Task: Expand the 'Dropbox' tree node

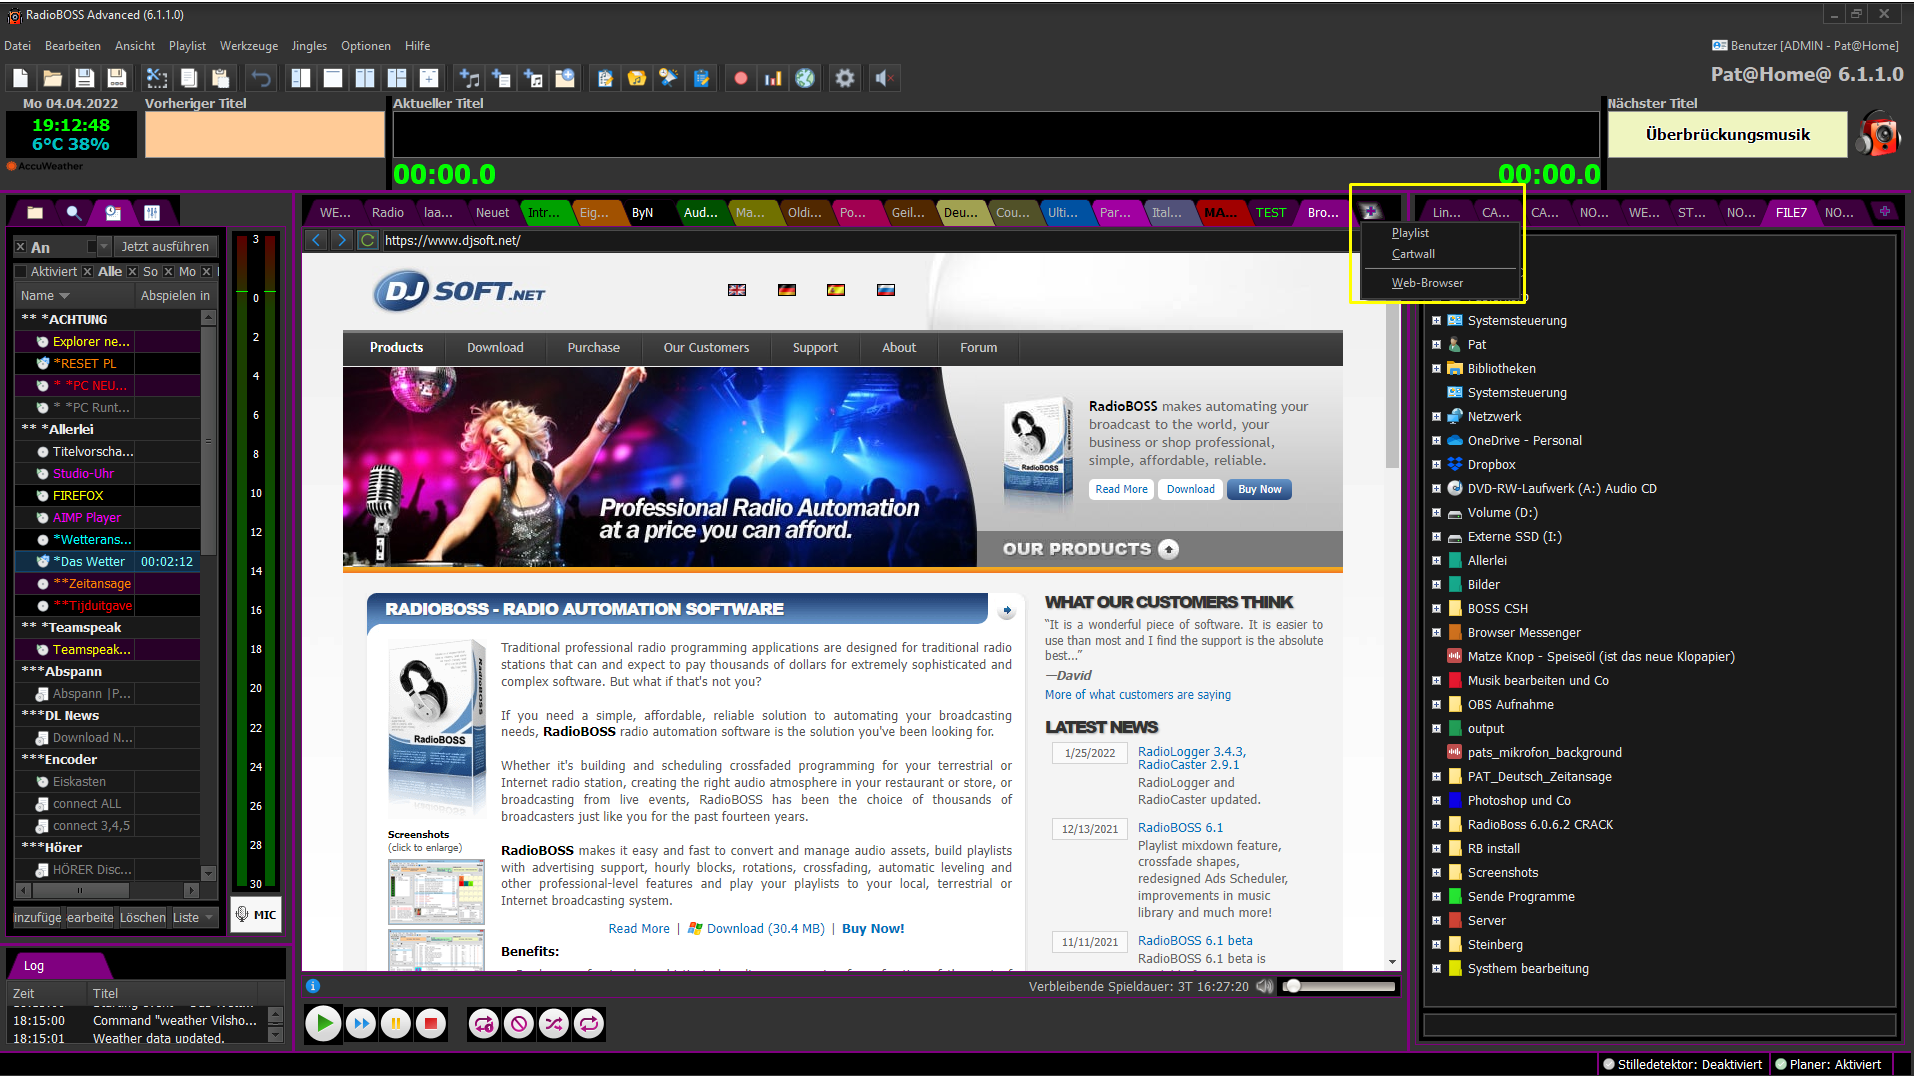Action: point(1437,465)
